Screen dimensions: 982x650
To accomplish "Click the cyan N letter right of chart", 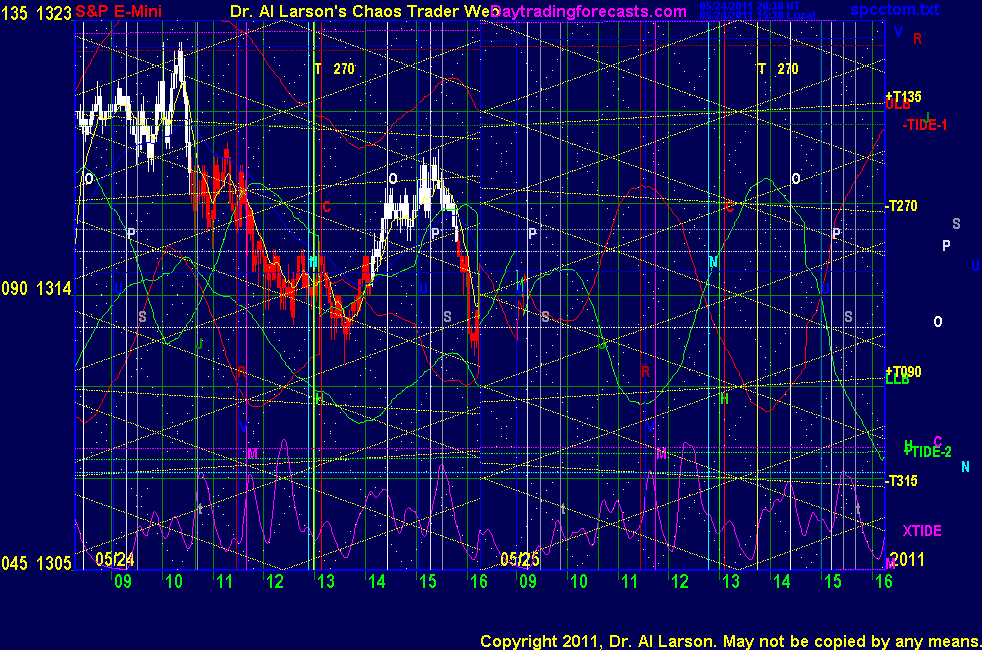I will point(965,467).
